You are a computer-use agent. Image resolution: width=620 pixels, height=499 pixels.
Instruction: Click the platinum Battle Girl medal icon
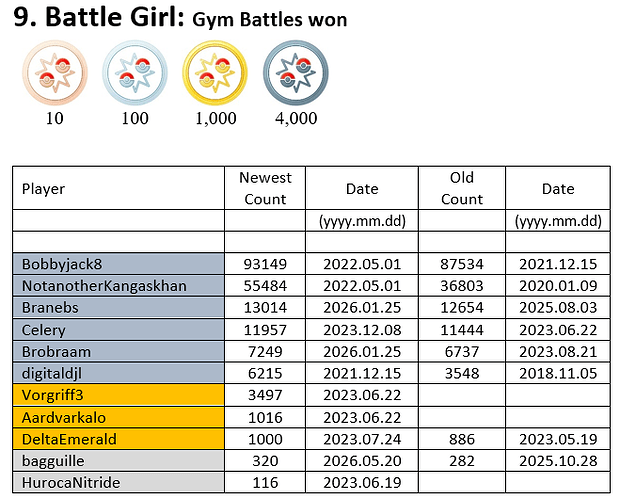296,73
